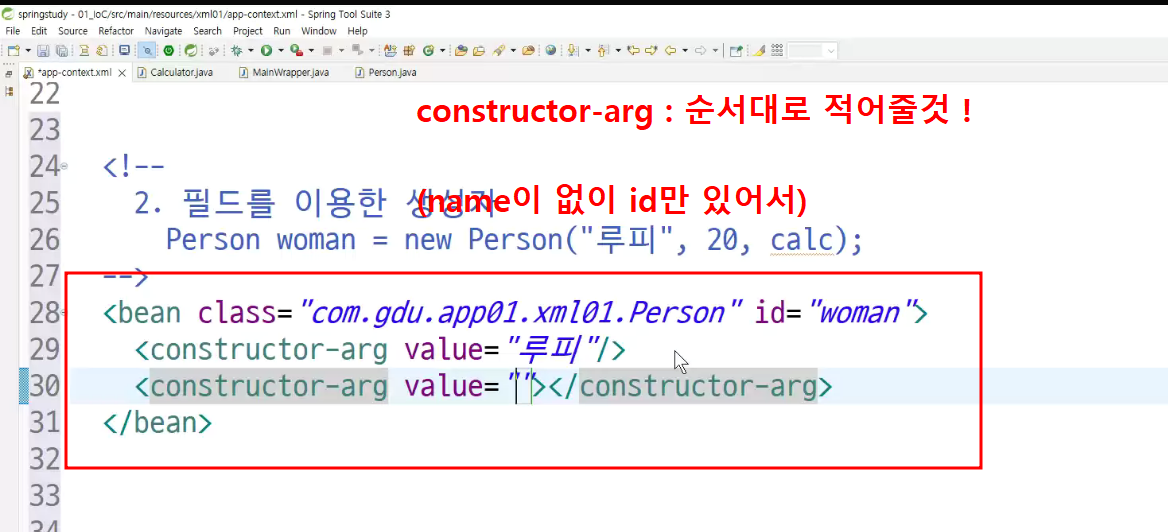
Task: Open the File menu
Action: pos(13,31)
